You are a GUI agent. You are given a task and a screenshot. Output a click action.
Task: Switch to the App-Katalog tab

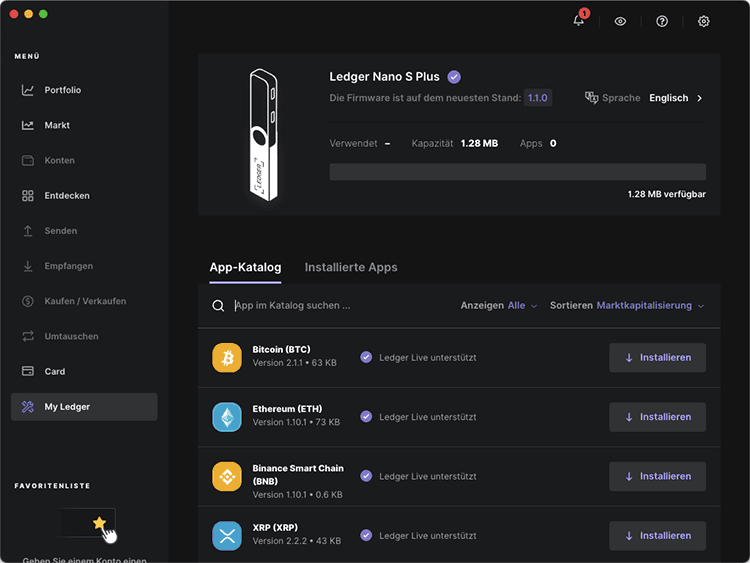tap(245, 267)
